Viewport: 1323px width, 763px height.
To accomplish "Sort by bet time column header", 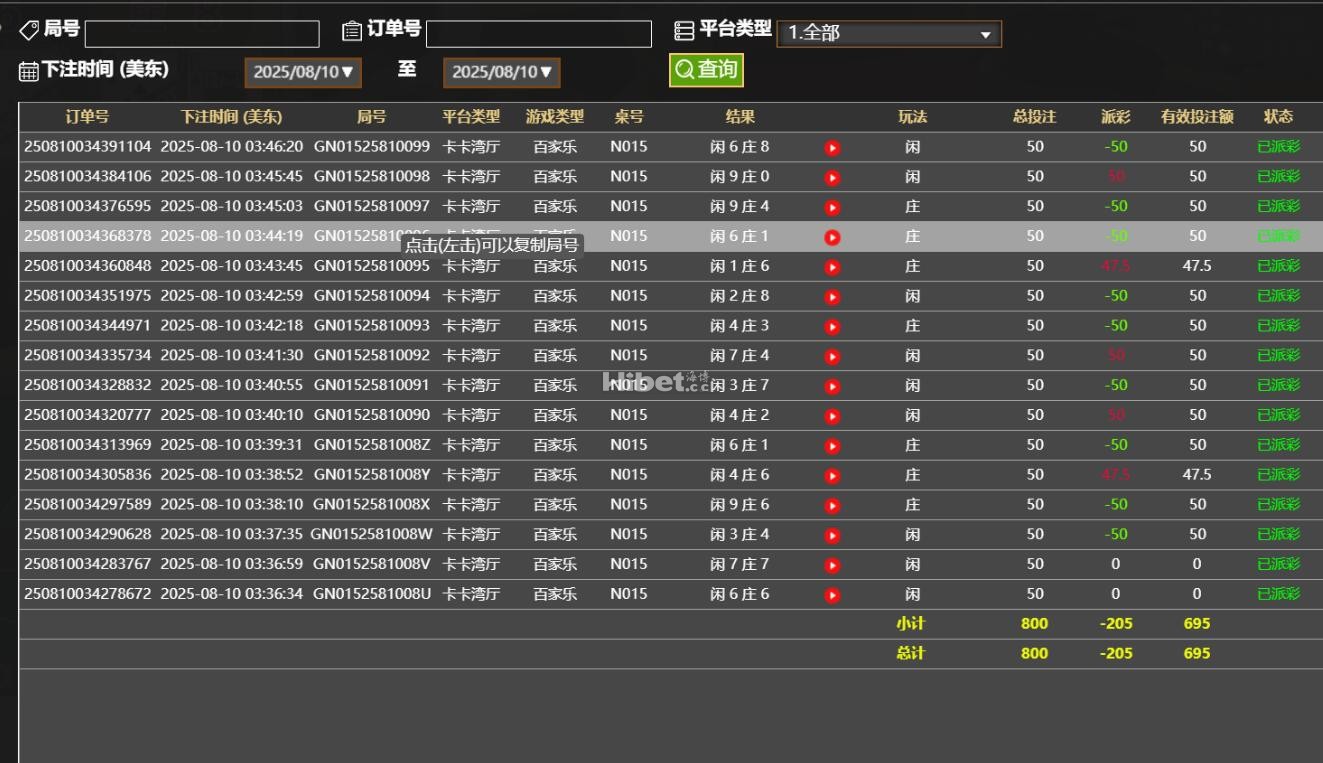I will [x=231, y=117].
